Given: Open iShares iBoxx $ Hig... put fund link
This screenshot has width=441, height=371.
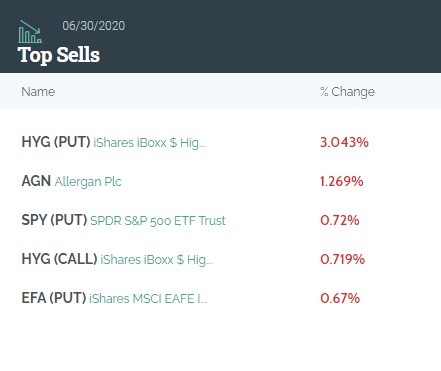Looking at the screenshot, I should coord(149,143).
